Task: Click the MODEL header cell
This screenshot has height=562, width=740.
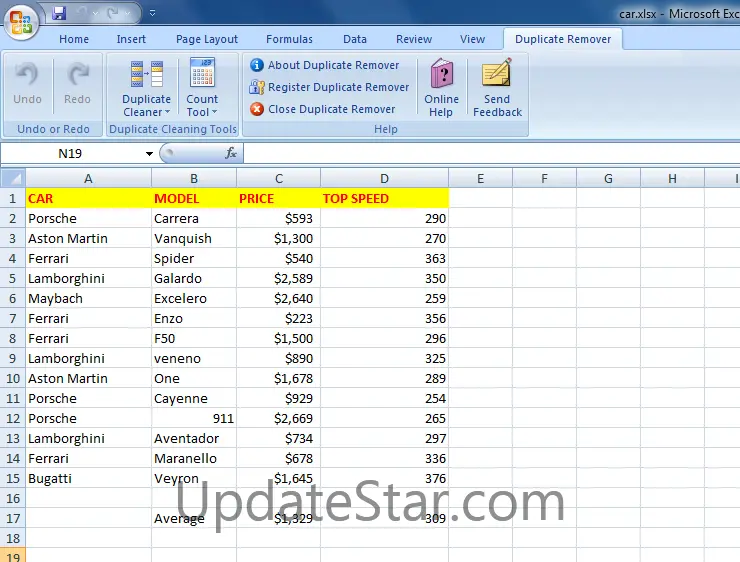Action: [194, 198]
